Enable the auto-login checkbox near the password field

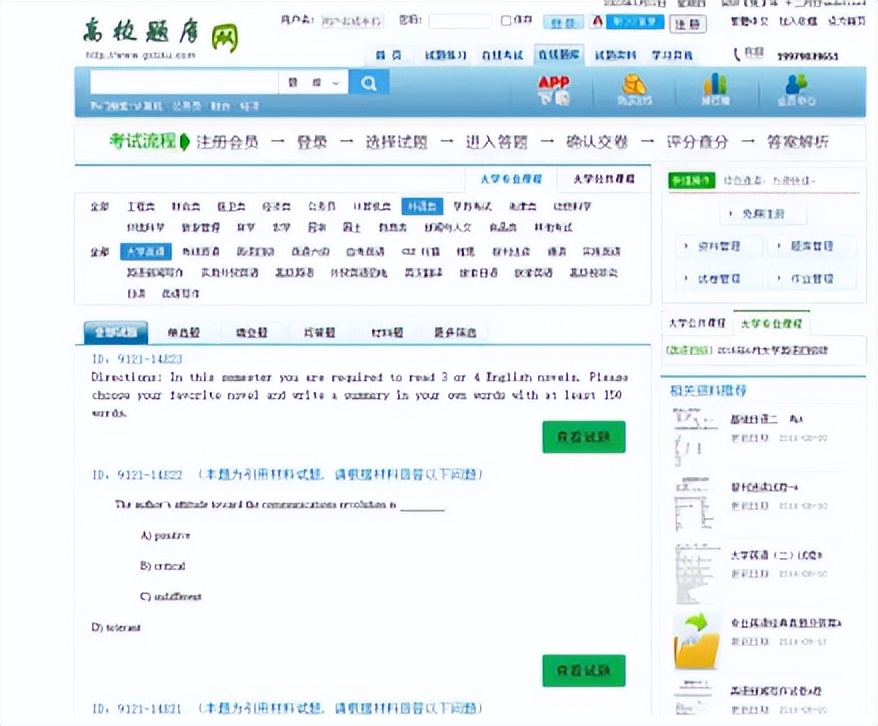click(506, 20)
